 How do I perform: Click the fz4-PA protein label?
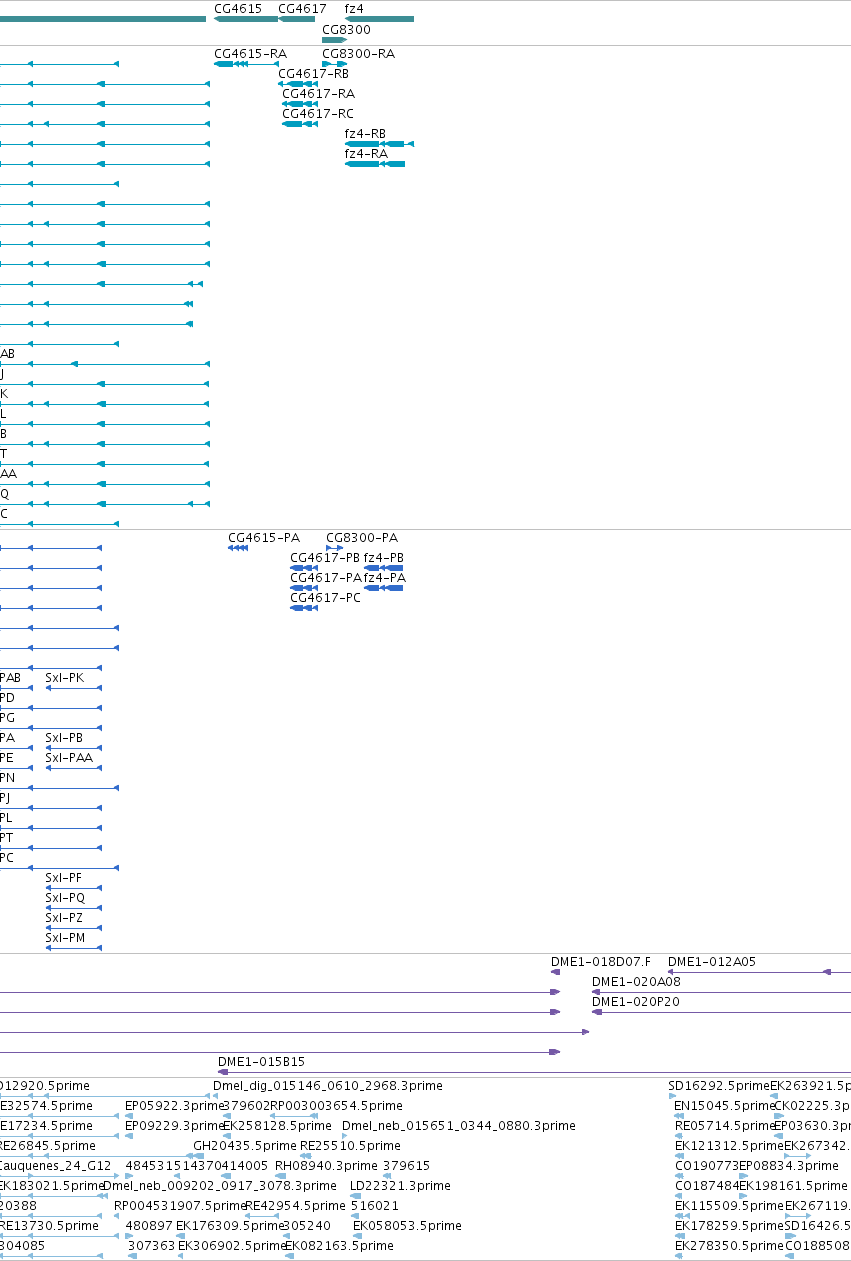[385, 578]
